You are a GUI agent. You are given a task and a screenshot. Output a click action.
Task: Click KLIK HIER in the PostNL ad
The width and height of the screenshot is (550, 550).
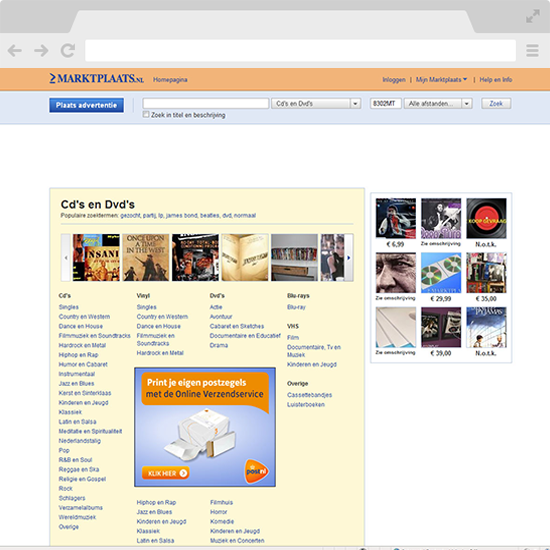(x=166, y=473)
